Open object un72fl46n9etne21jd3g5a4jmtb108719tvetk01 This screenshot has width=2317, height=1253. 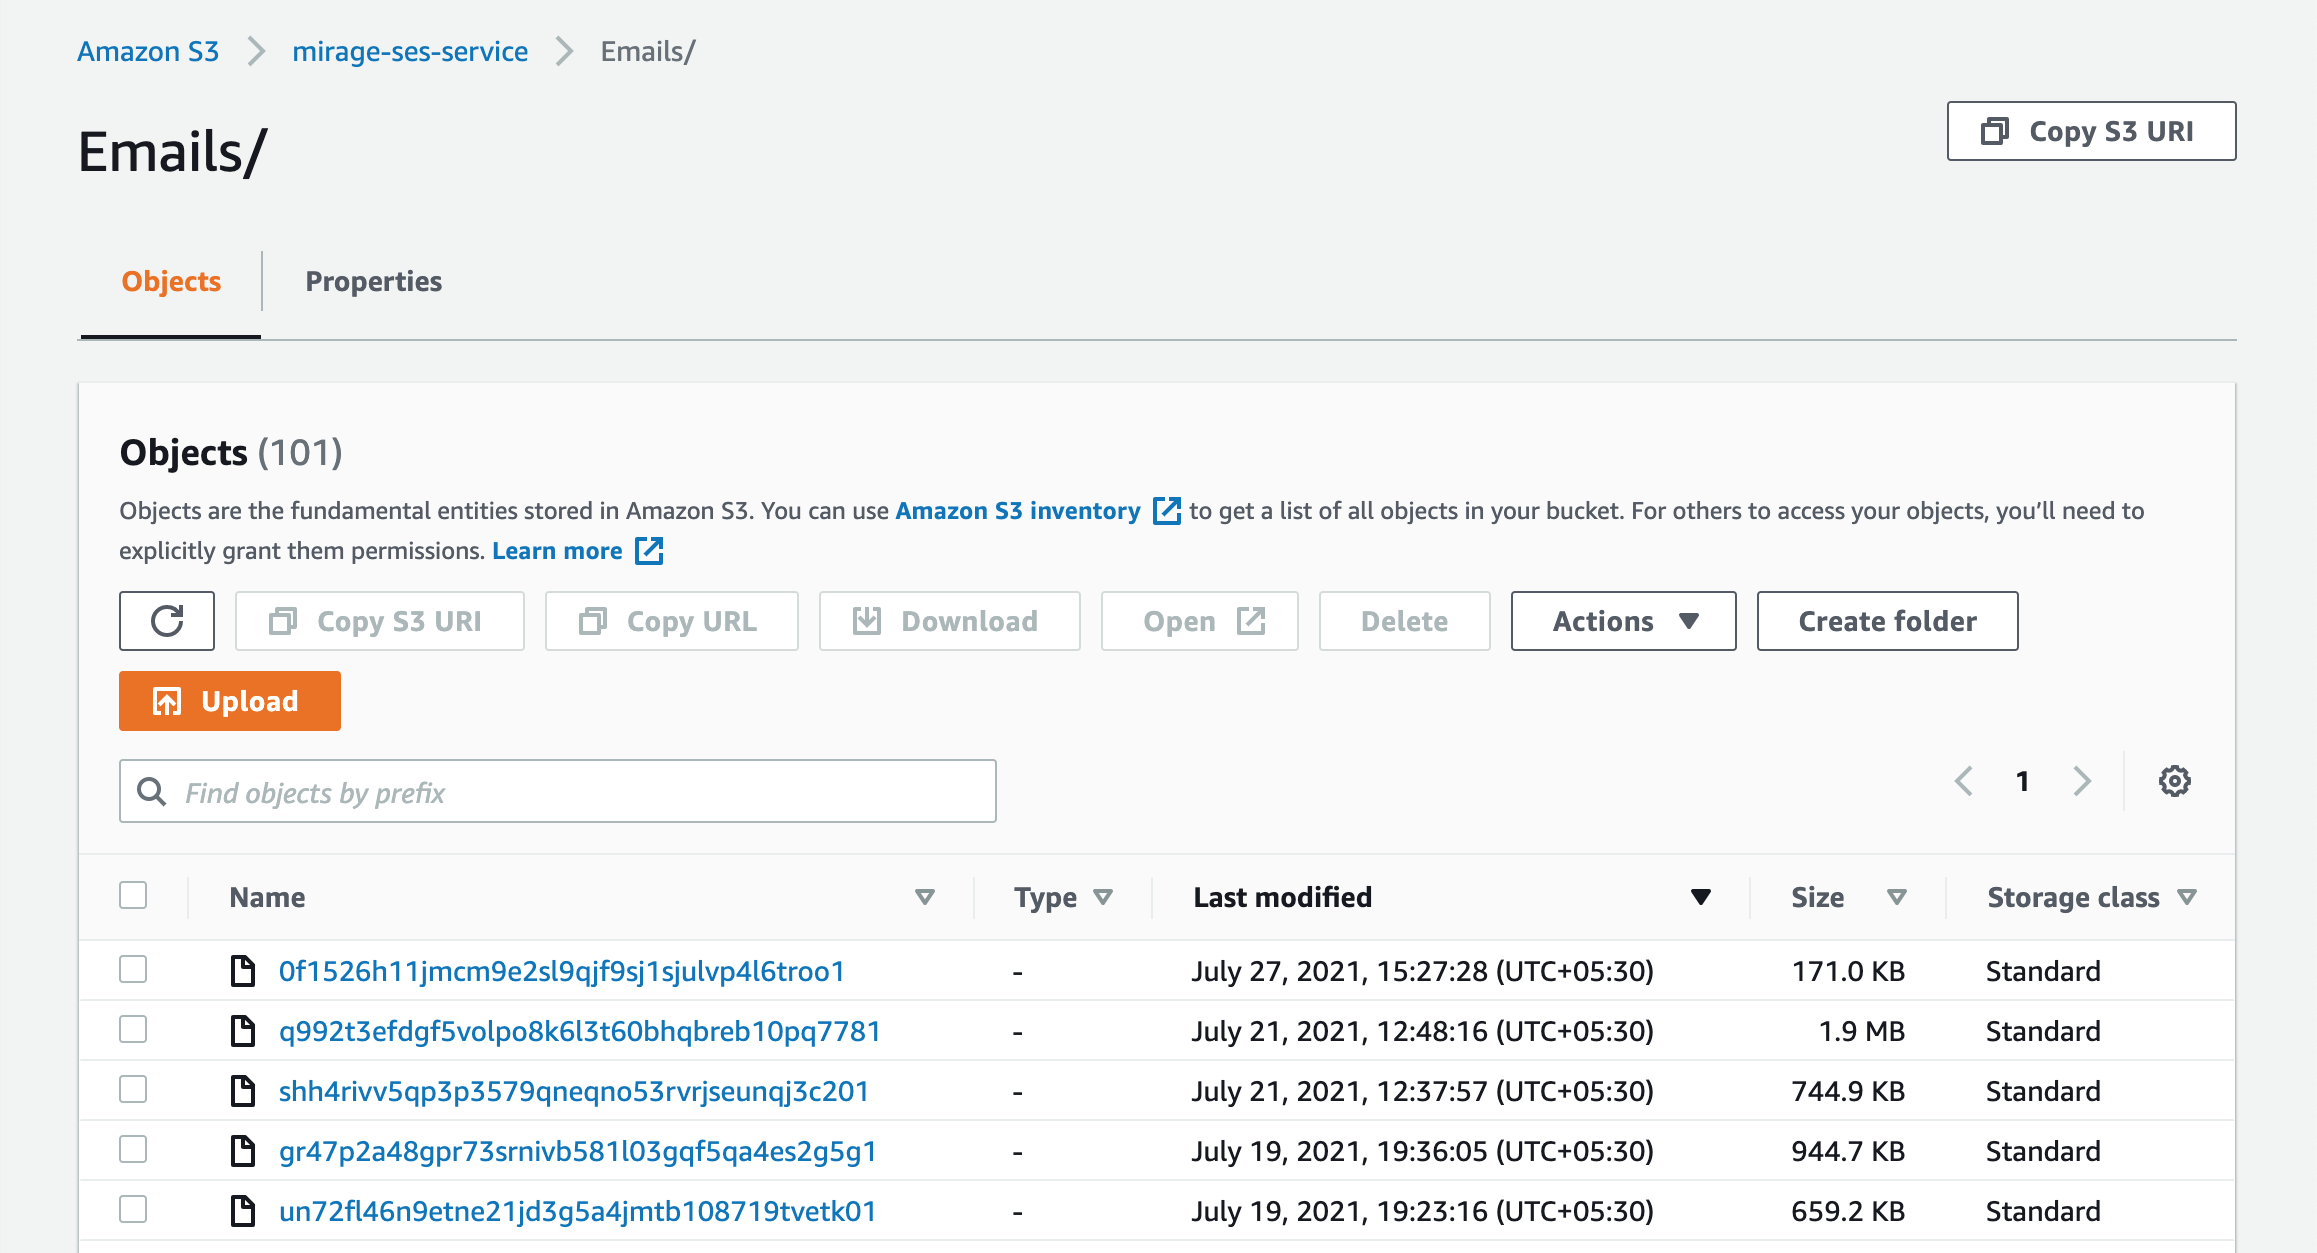click(578, 1211)
